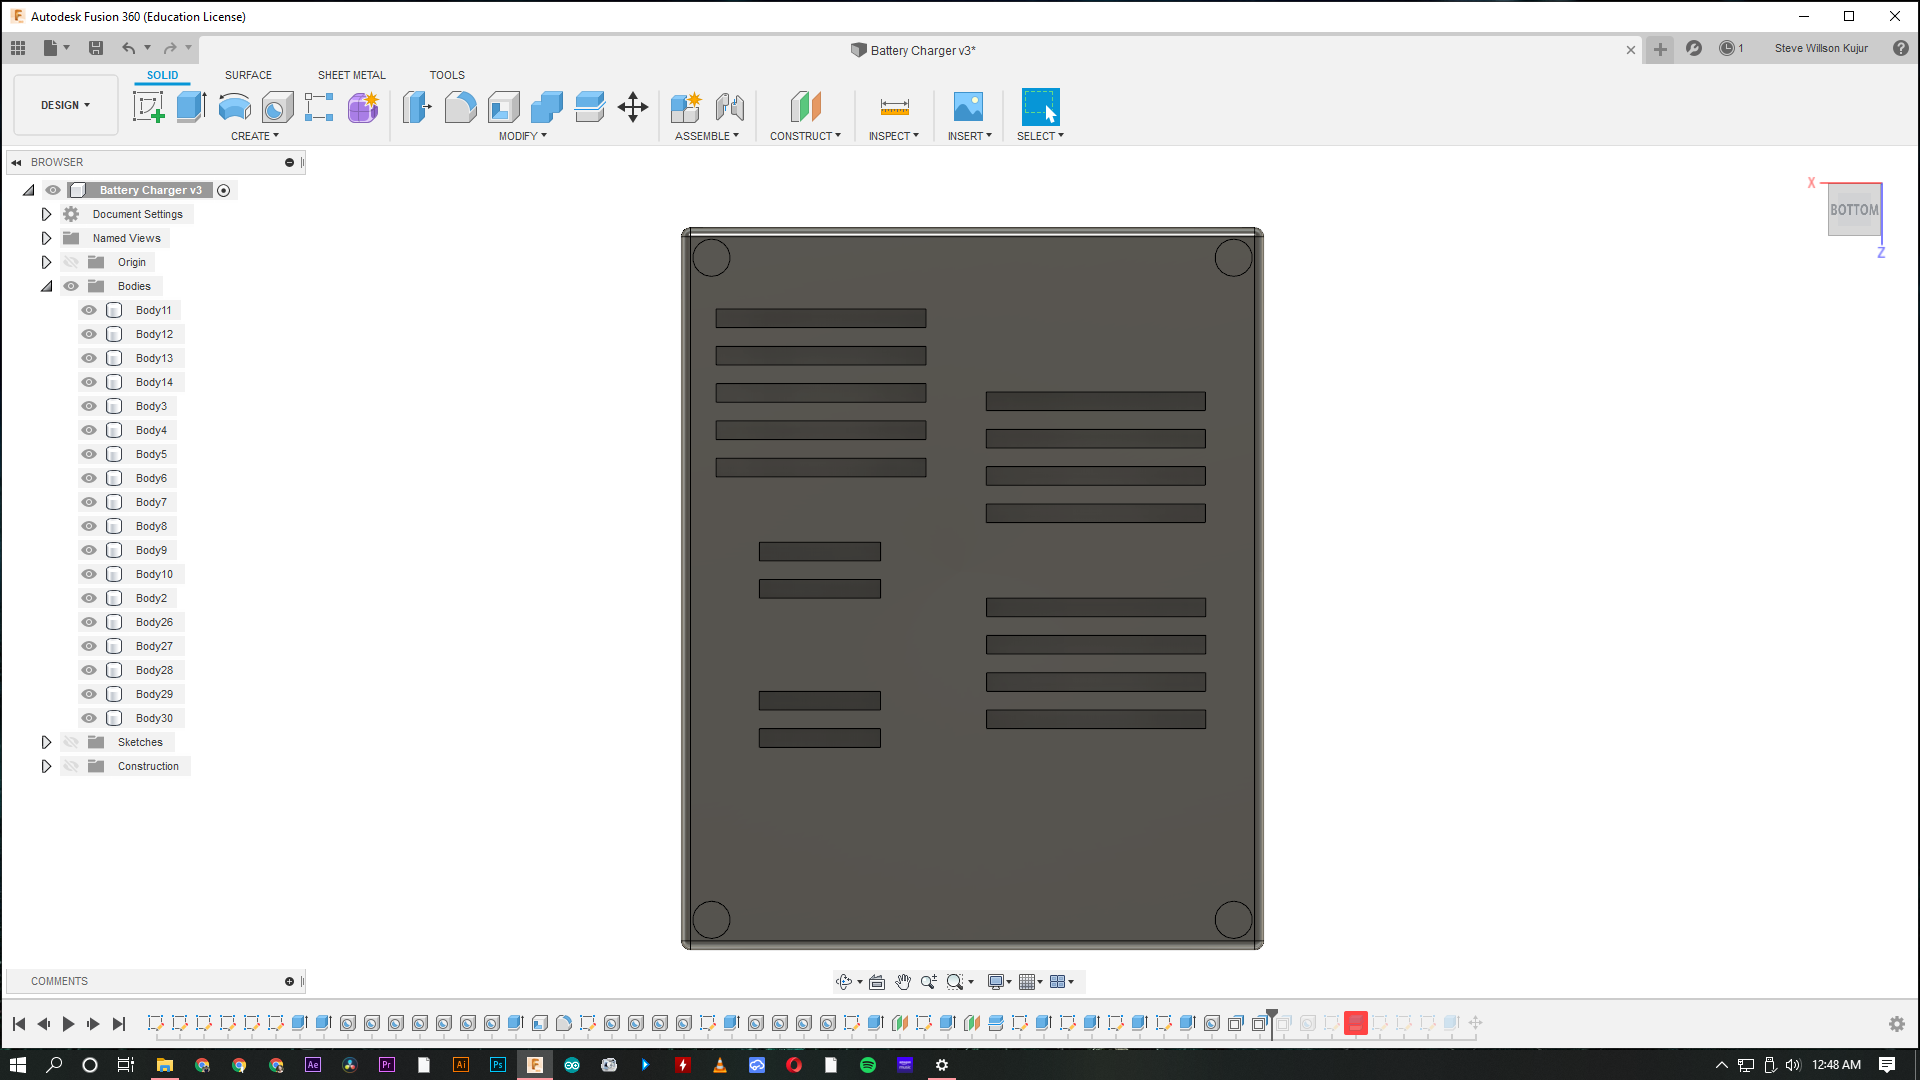Select the Fillet tool in Modify

[460, 107]
